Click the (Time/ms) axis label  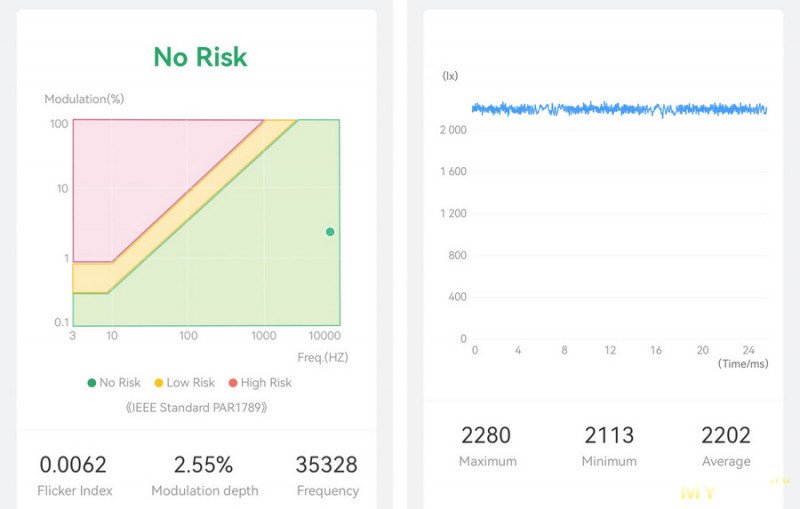point(743,364)
